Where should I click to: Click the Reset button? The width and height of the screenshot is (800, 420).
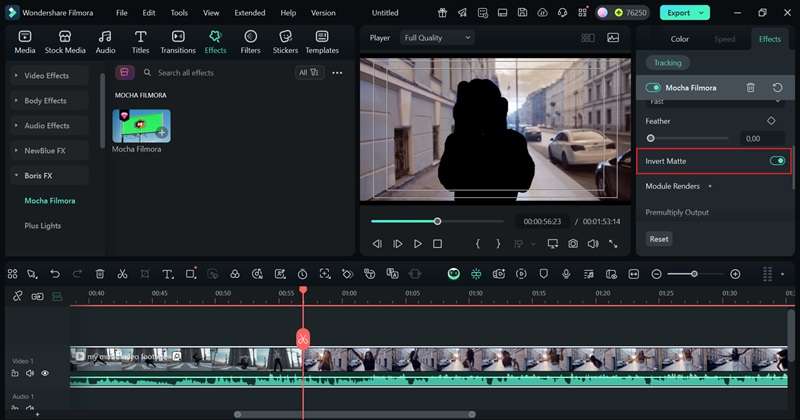pyautogui.click(x=659, y=239)
